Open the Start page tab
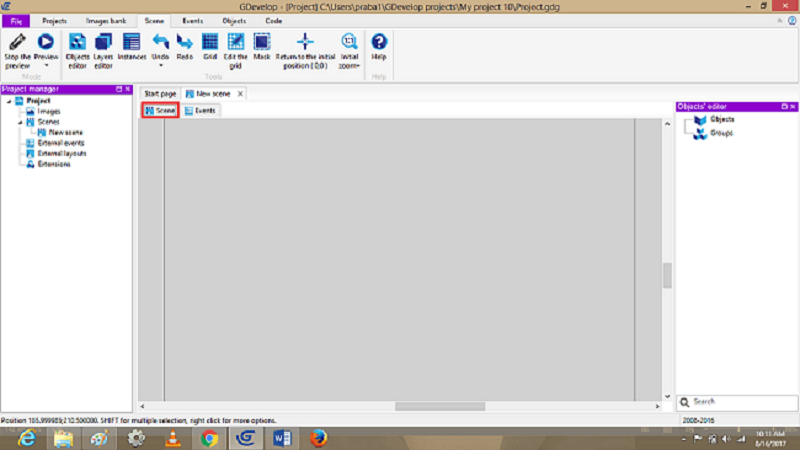 click(160, 94)
